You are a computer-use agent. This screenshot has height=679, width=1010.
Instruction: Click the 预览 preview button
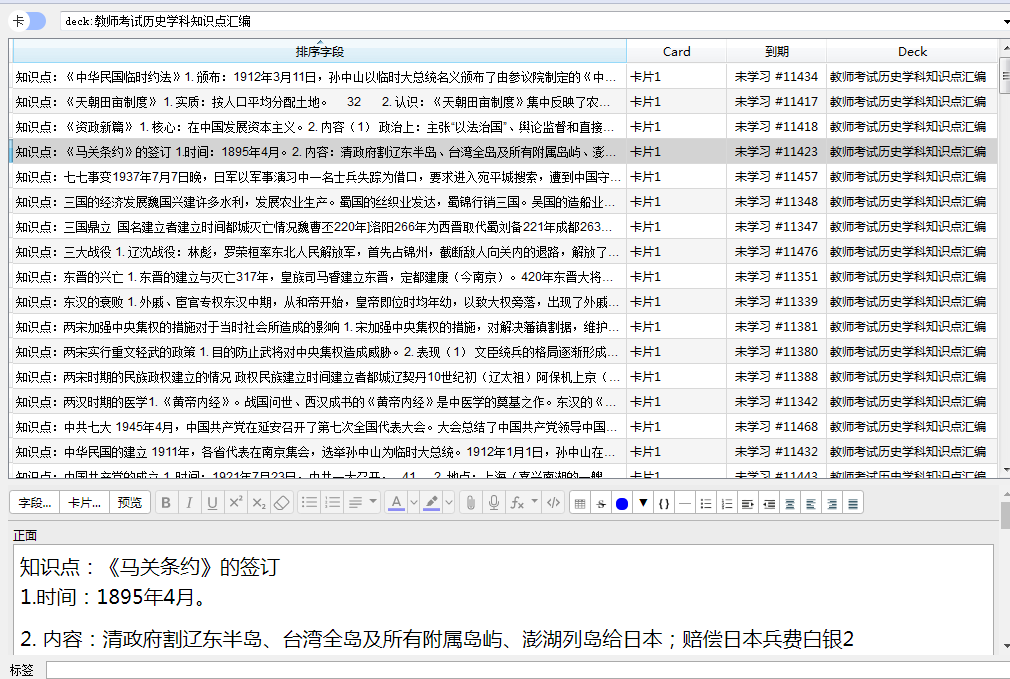pos(130,503)
